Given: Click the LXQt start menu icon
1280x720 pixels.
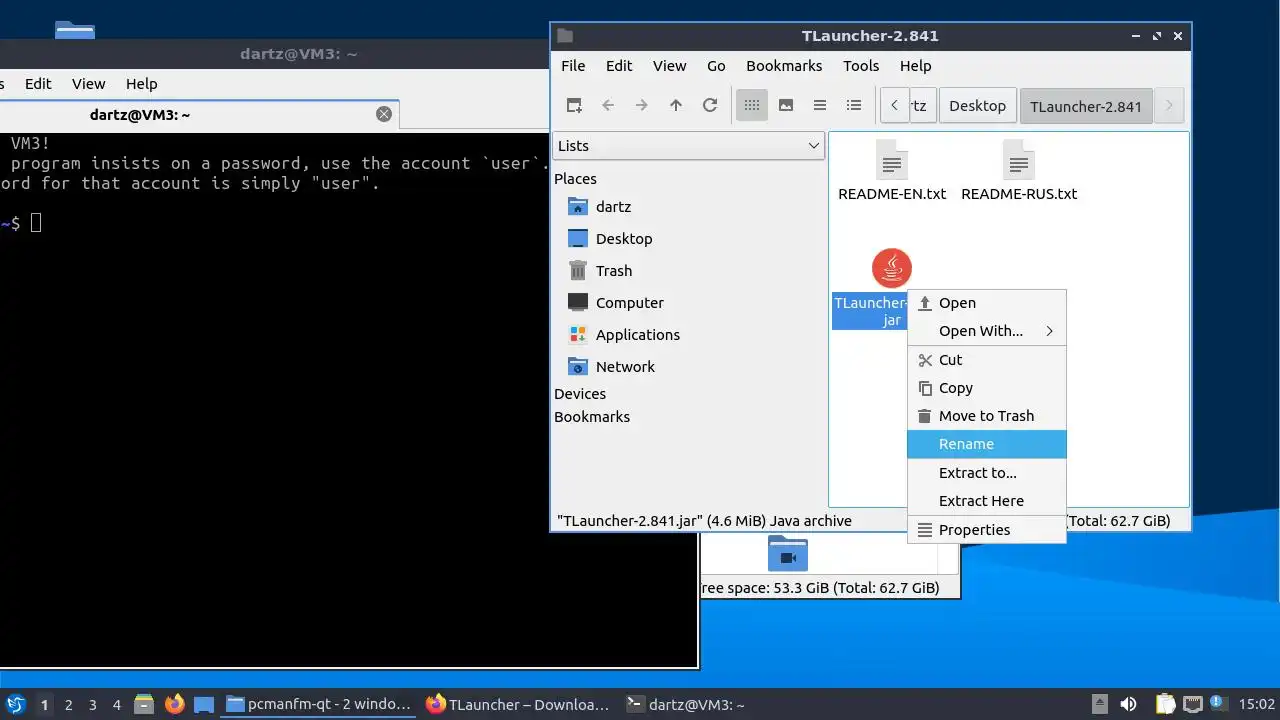Looking at the screenshot, I should (x=15, y=704).
